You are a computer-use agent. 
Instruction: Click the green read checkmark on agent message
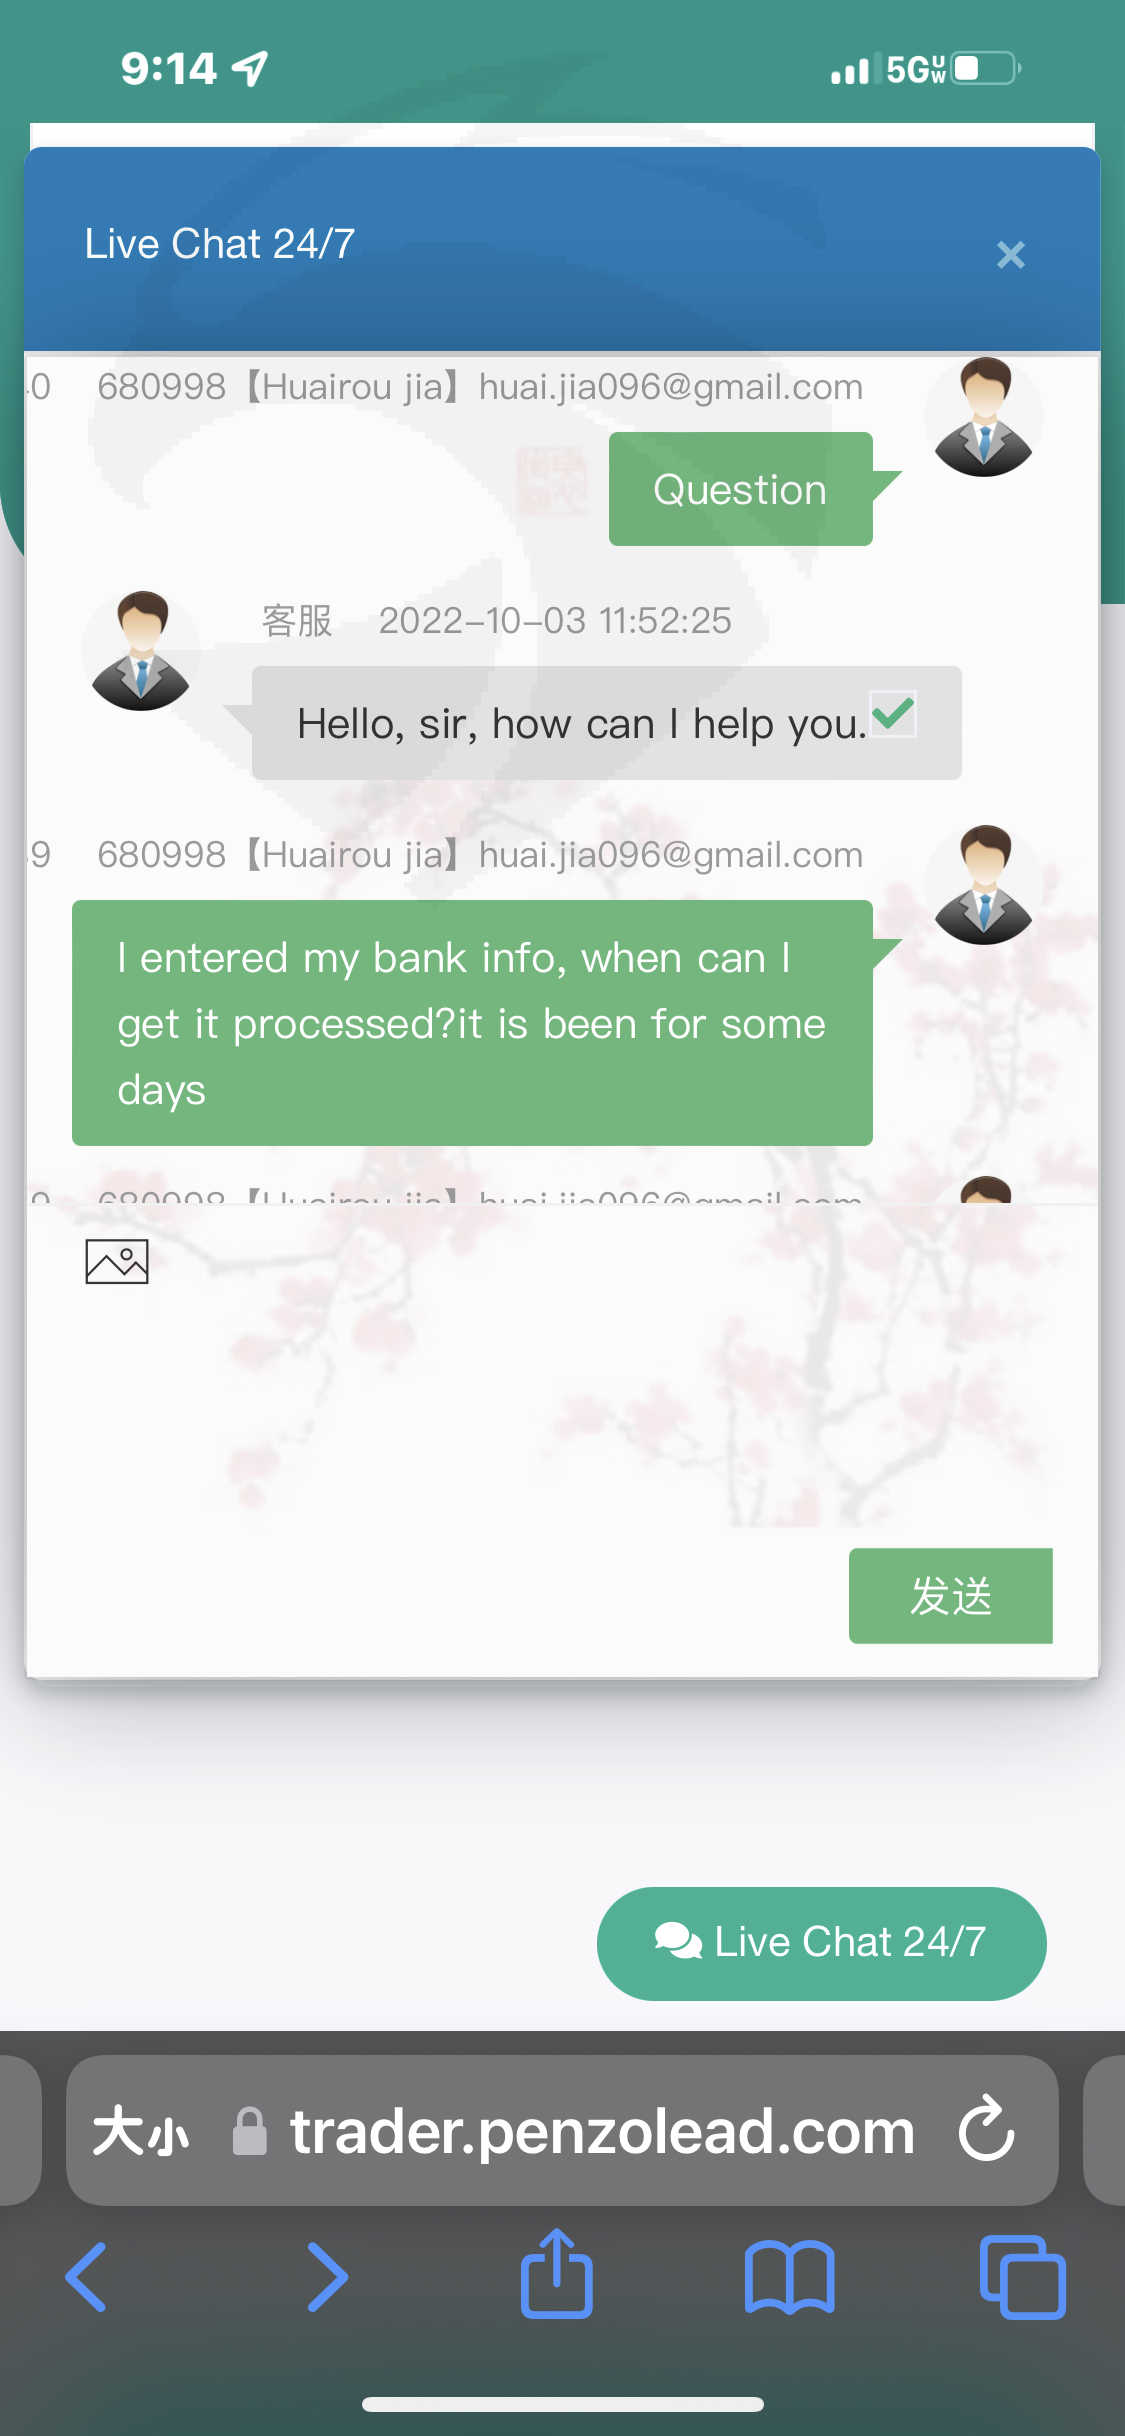pos(893,714)
